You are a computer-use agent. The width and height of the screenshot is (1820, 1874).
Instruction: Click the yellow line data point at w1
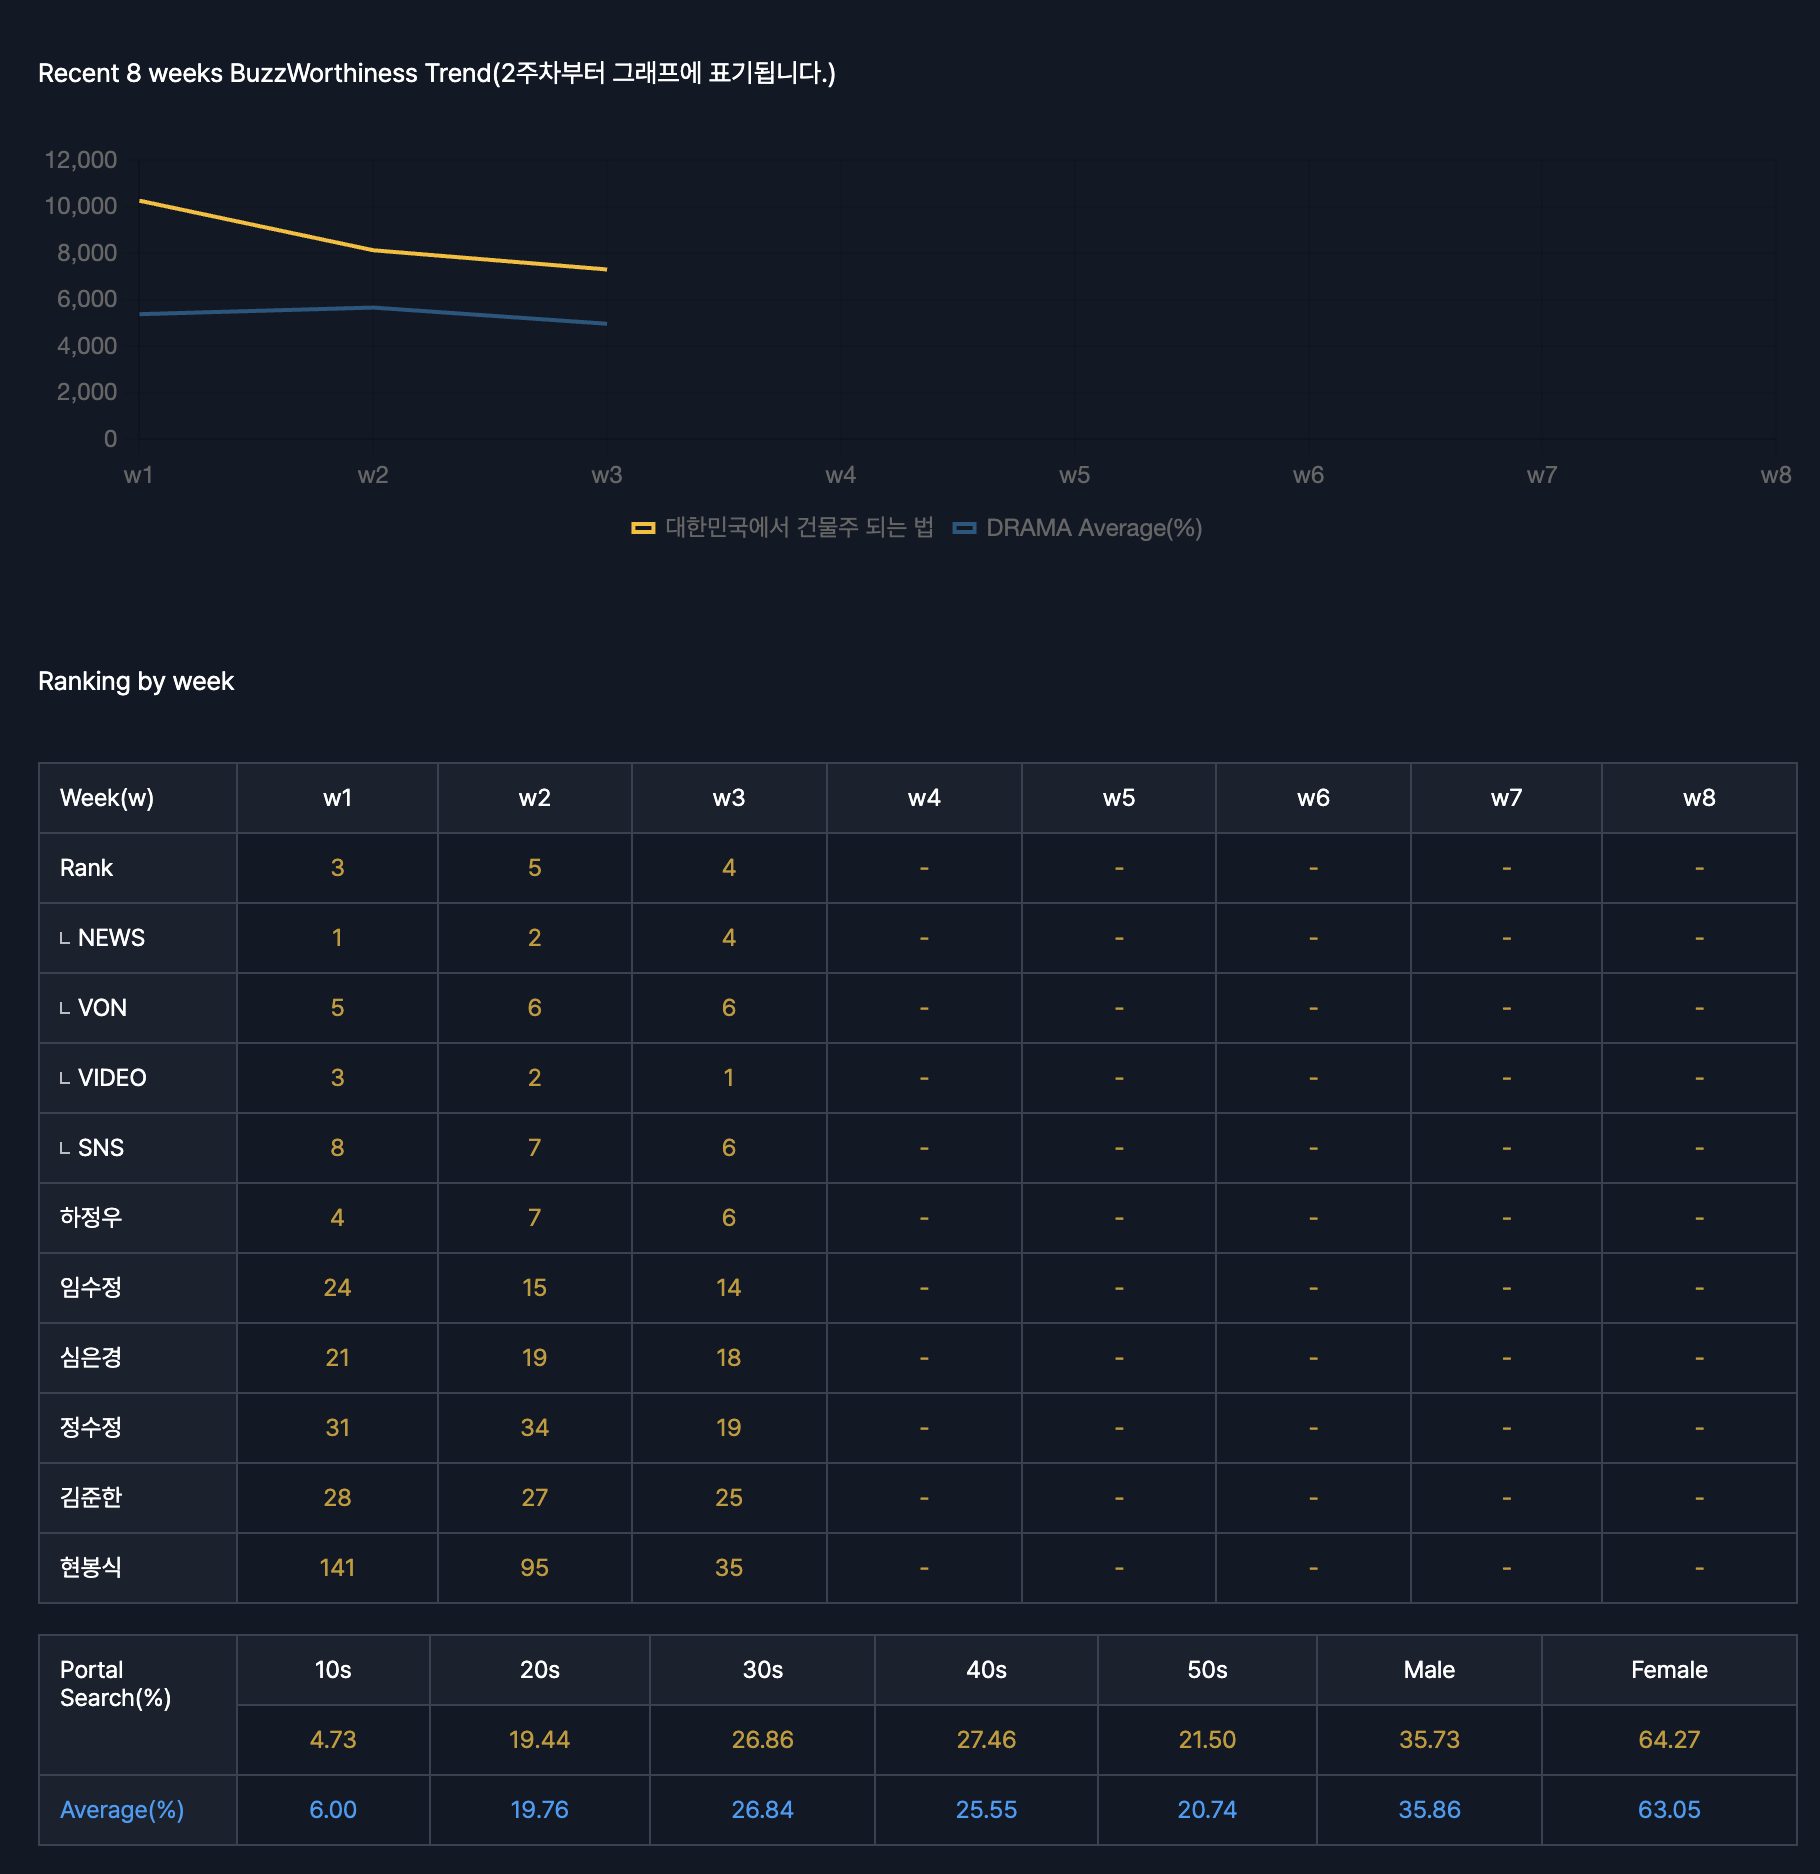click(x=140, y=201)
